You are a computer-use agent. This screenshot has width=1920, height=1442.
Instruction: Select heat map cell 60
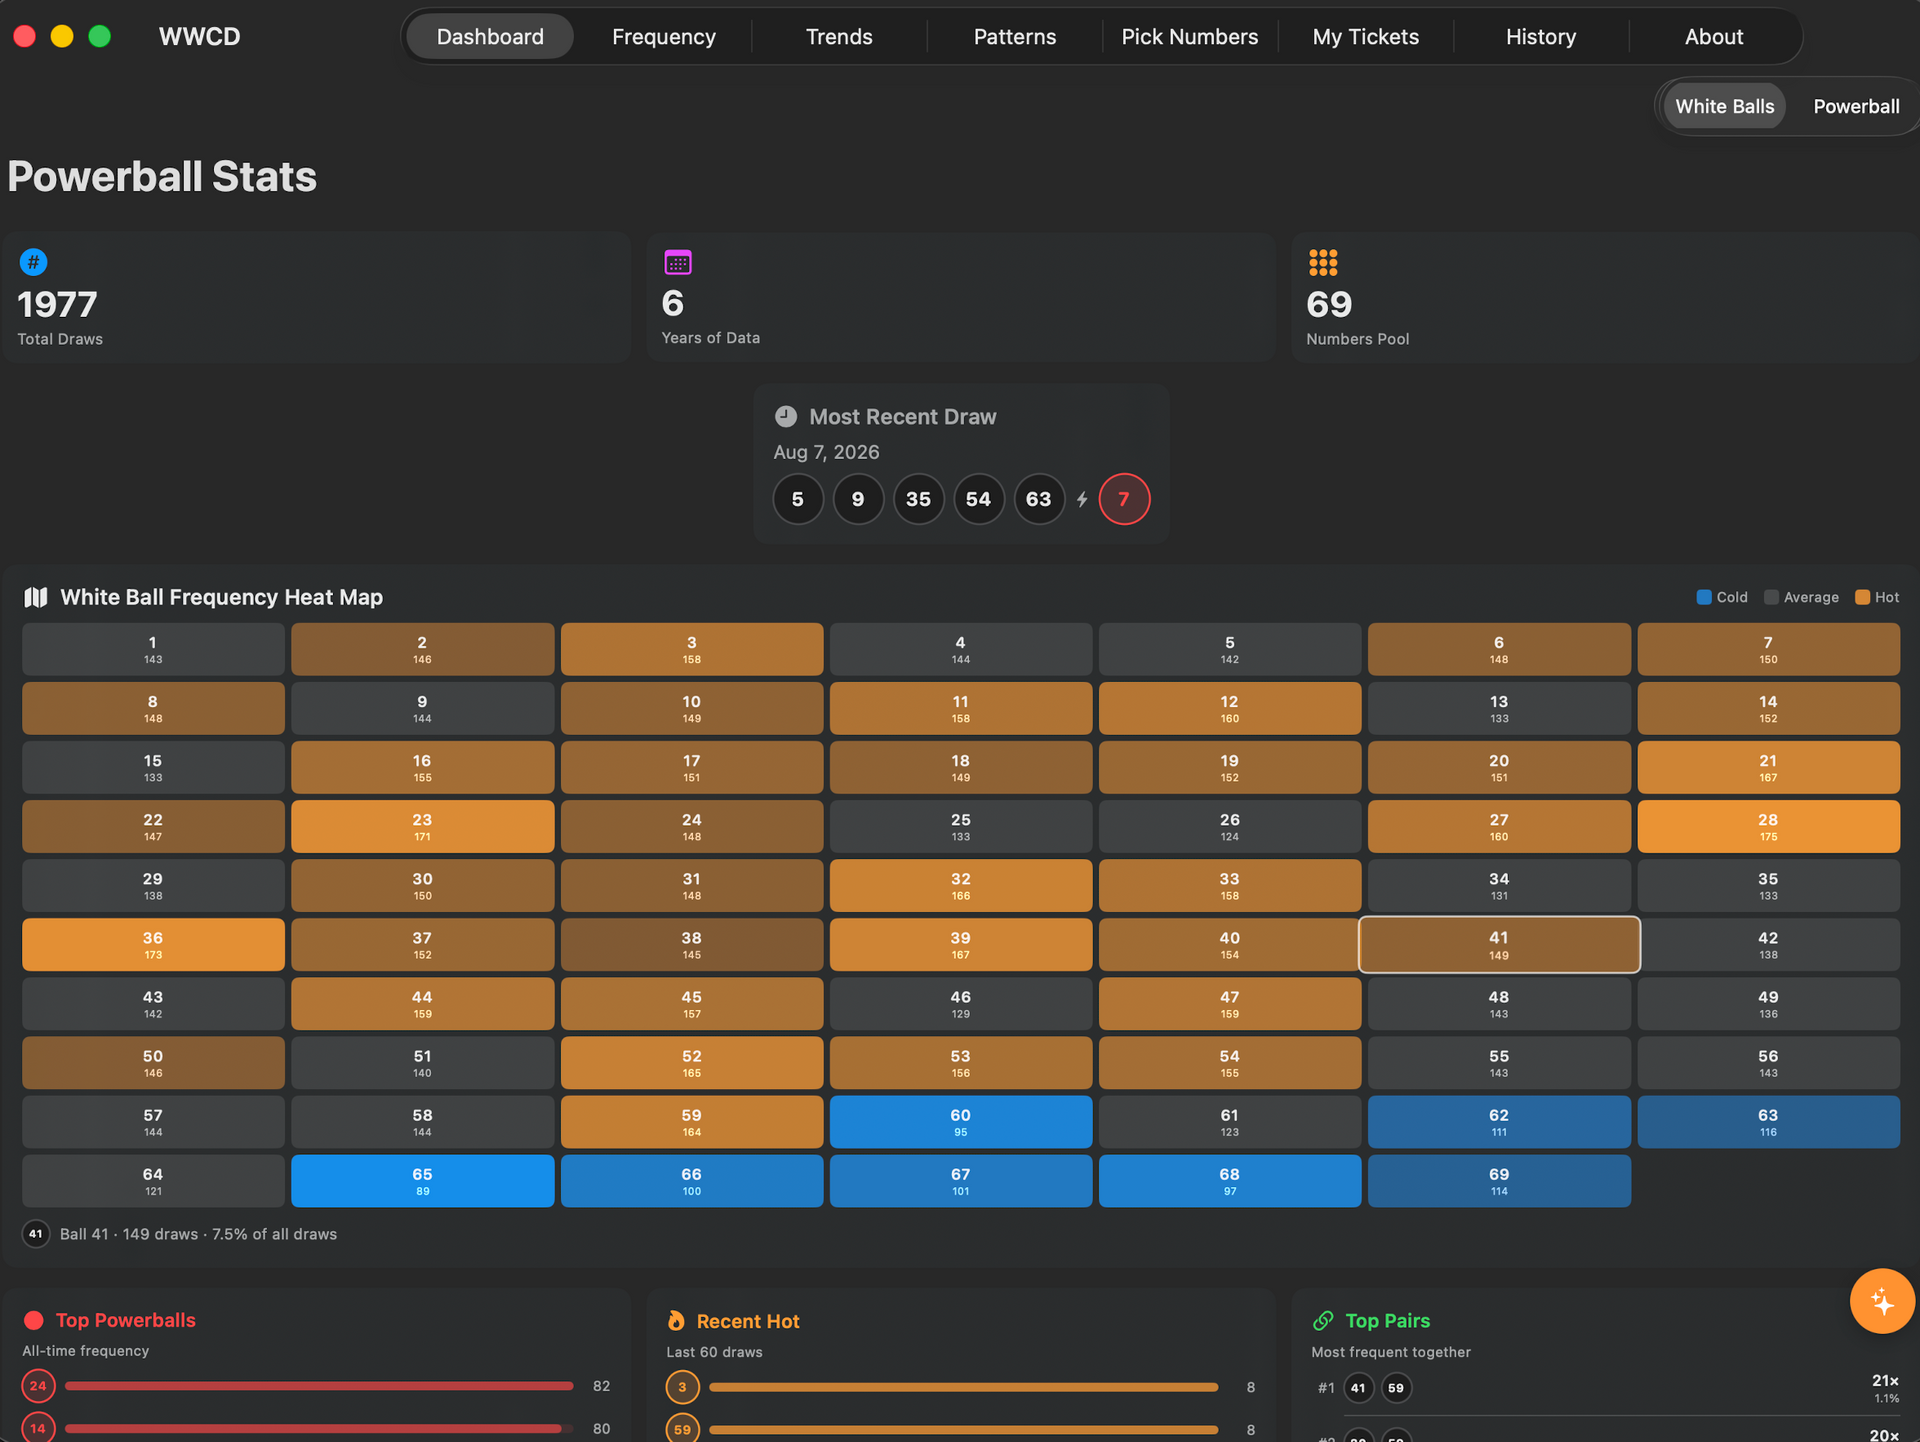click(x=960, y=1122)
